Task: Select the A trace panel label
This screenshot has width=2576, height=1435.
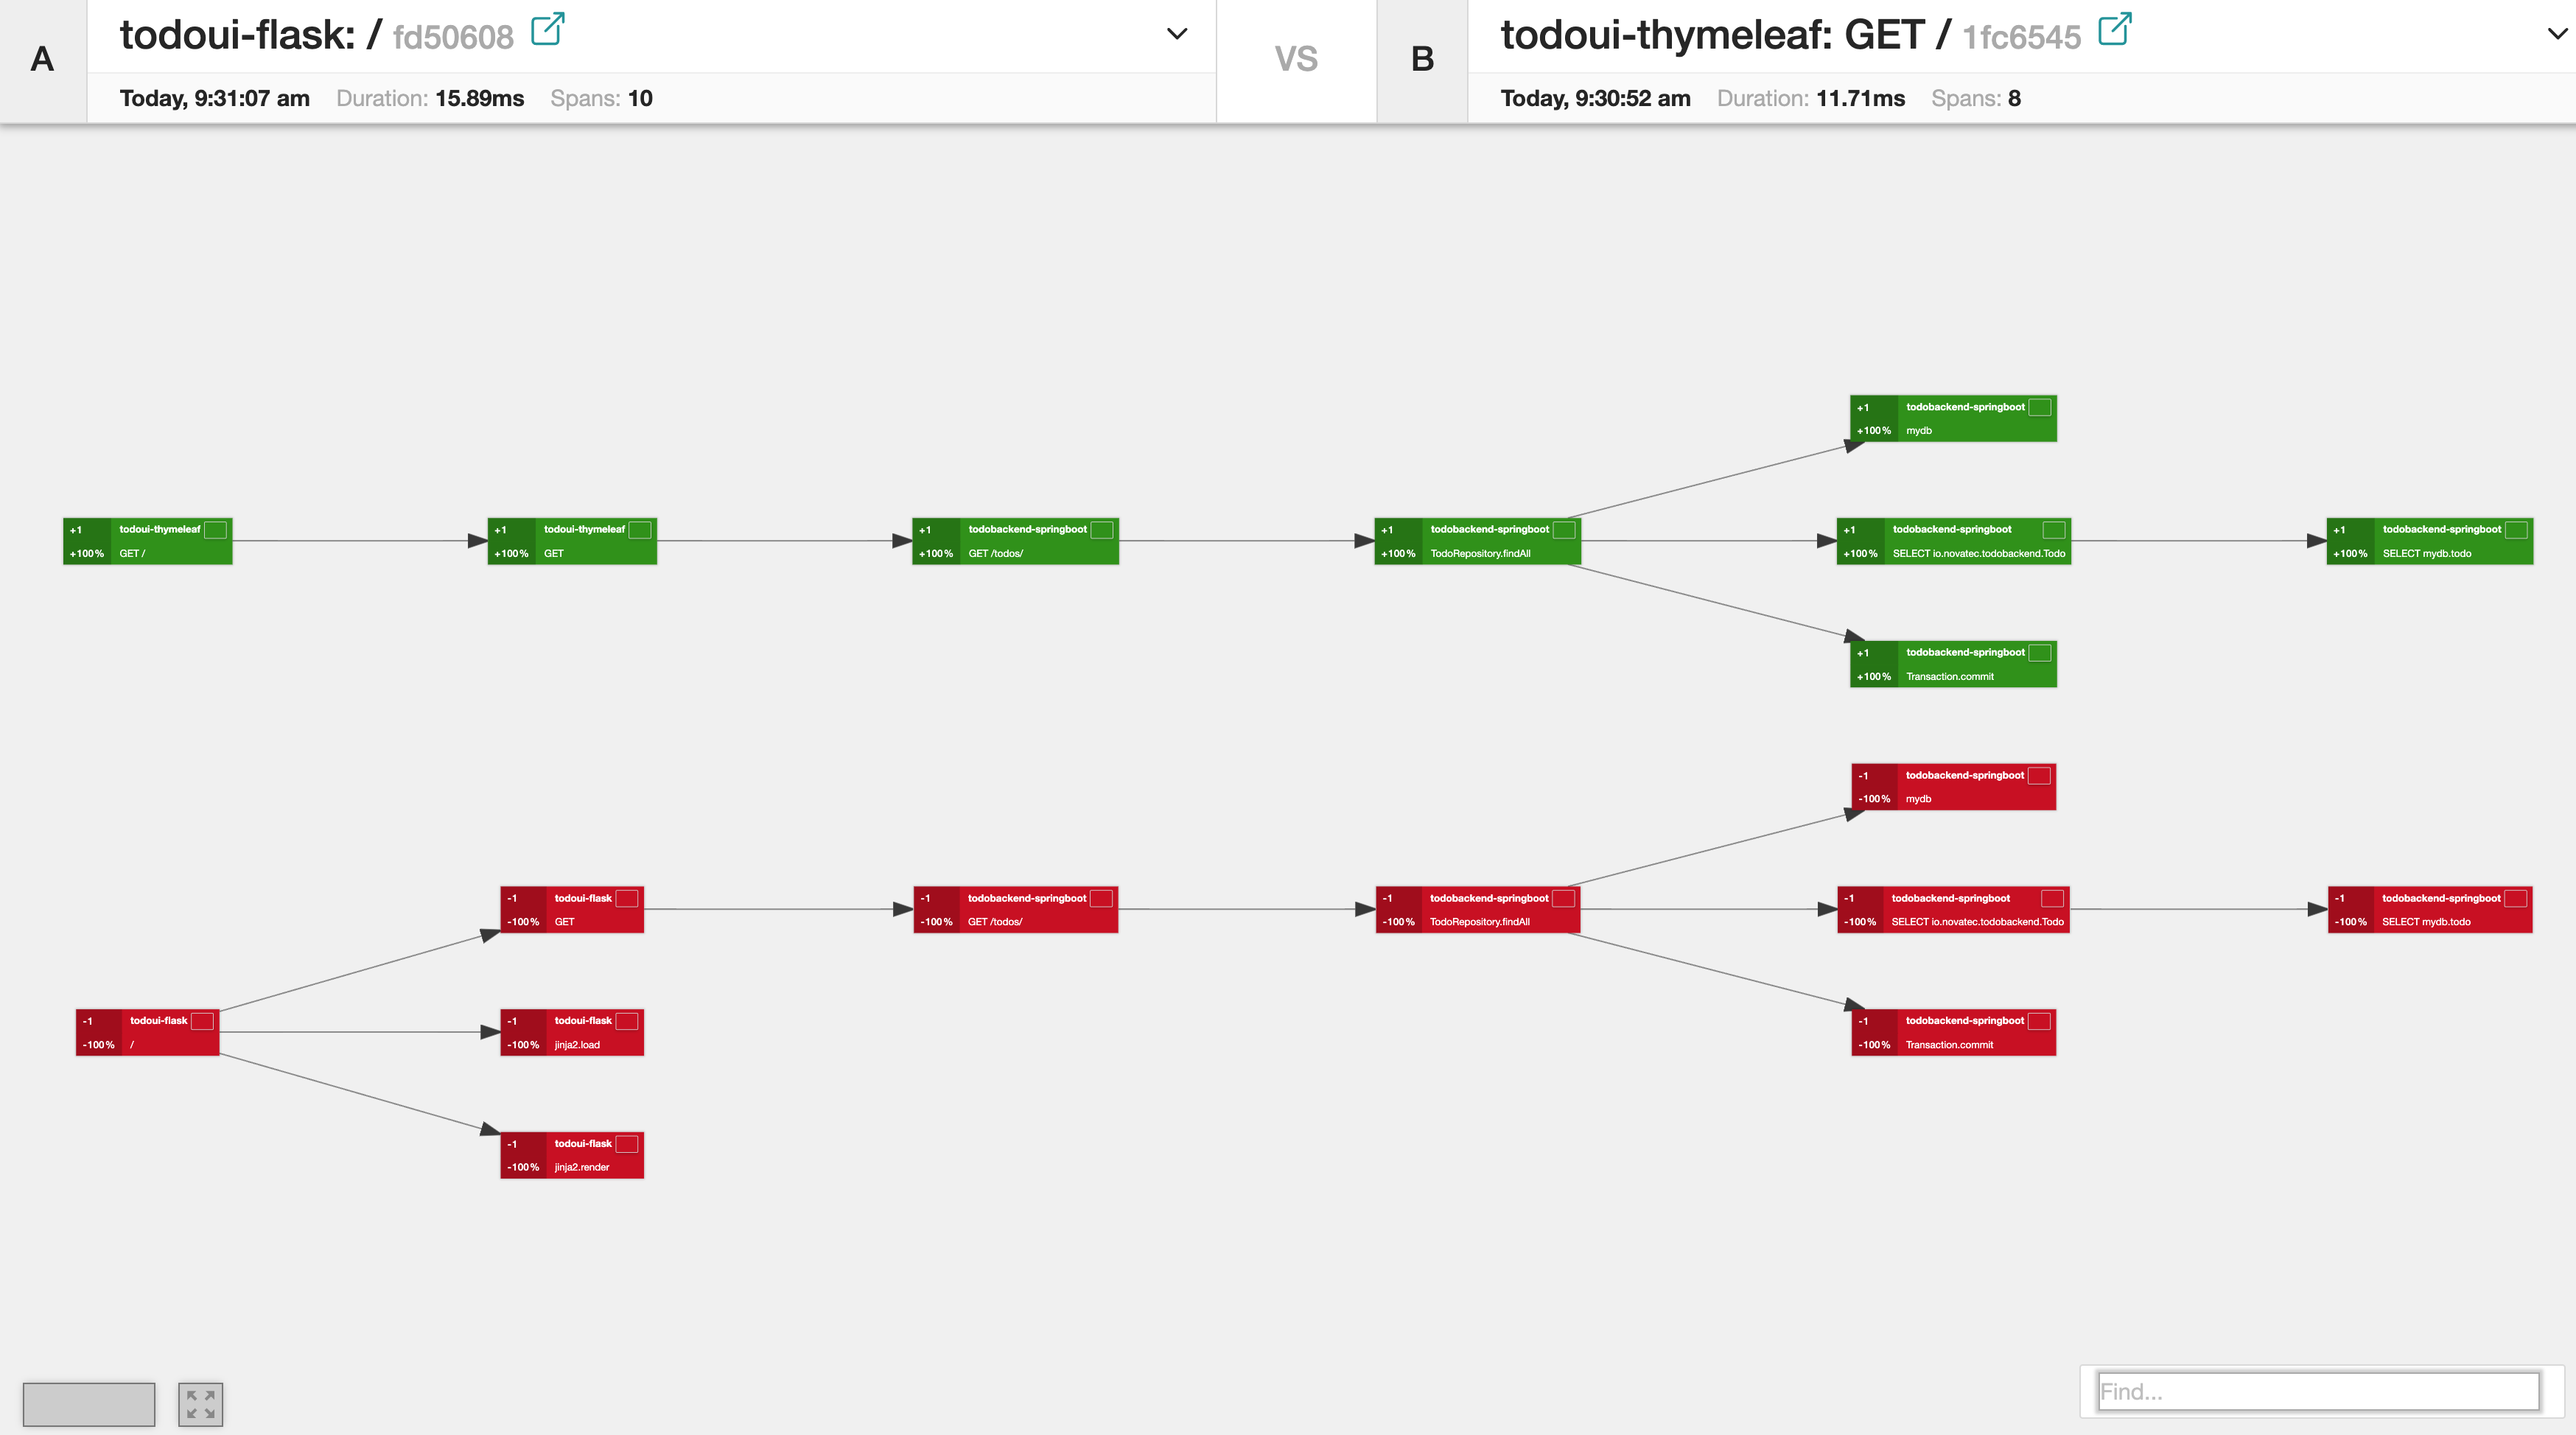Action: (42, 60)
